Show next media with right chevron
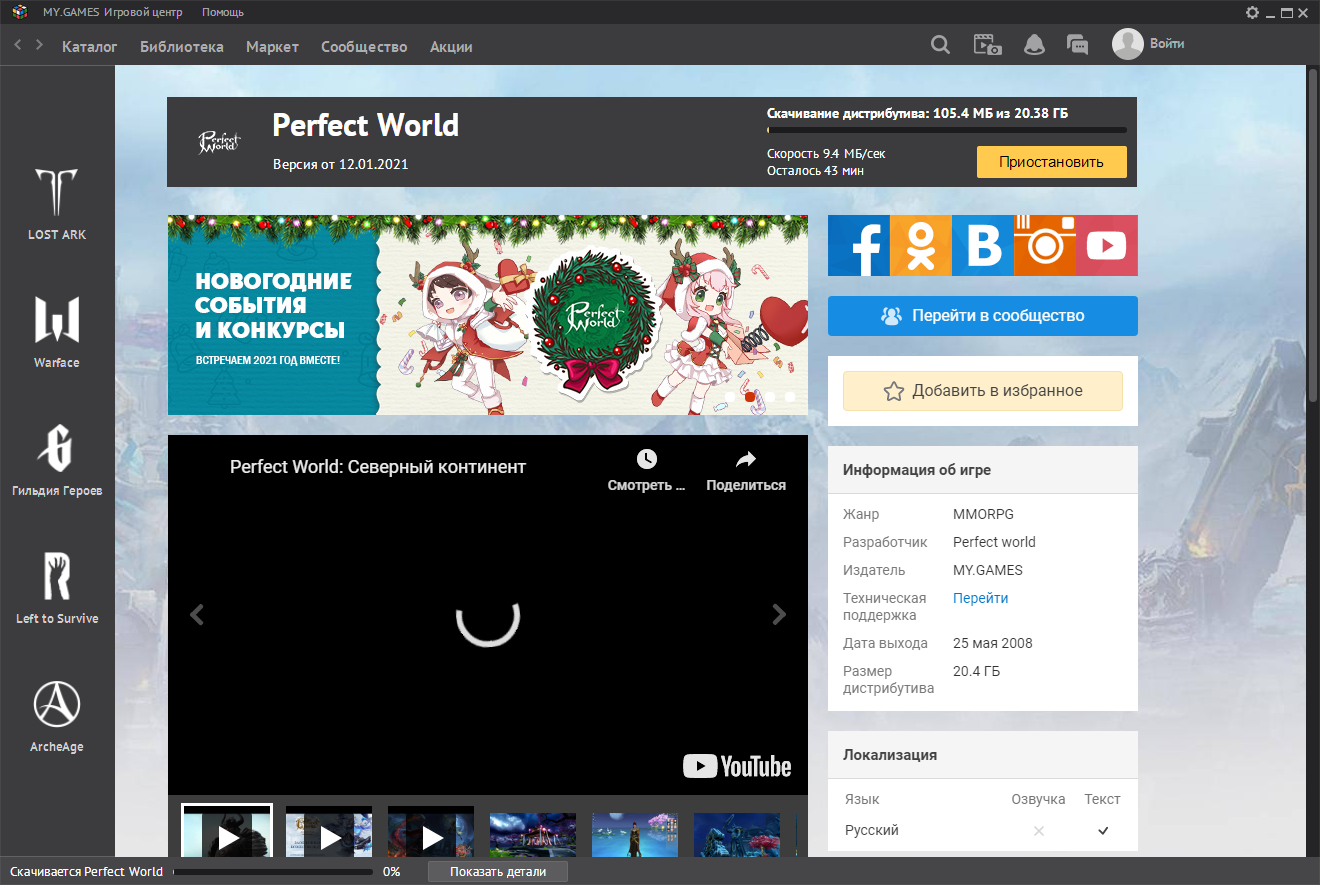Image resolution: width=1320 pixels, height=885 pixels. click(779, 614)
